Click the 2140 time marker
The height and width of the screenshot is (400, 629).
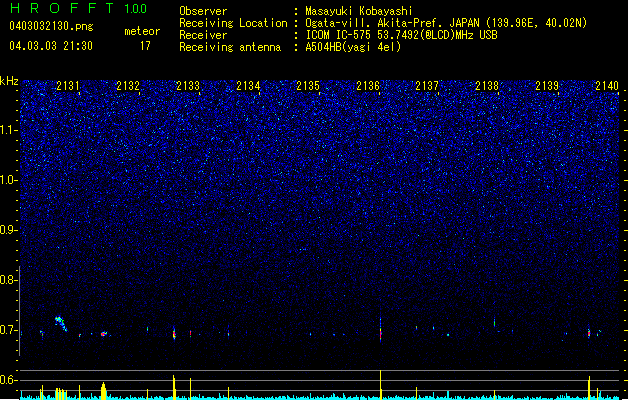[607, 86]
